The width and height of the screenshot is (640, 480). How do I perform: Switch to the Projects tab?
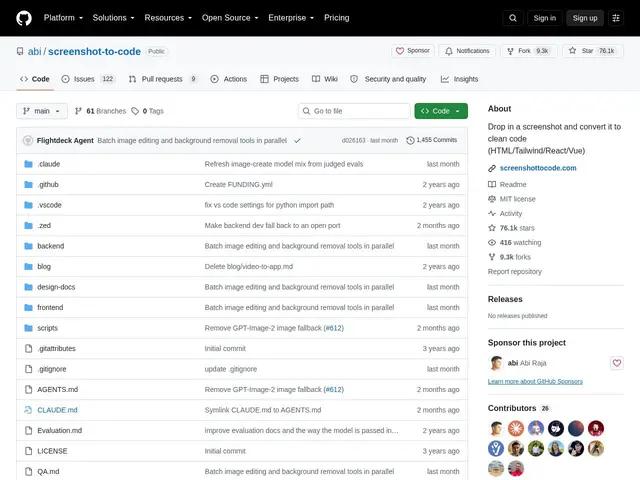click(x=280, y=79)
